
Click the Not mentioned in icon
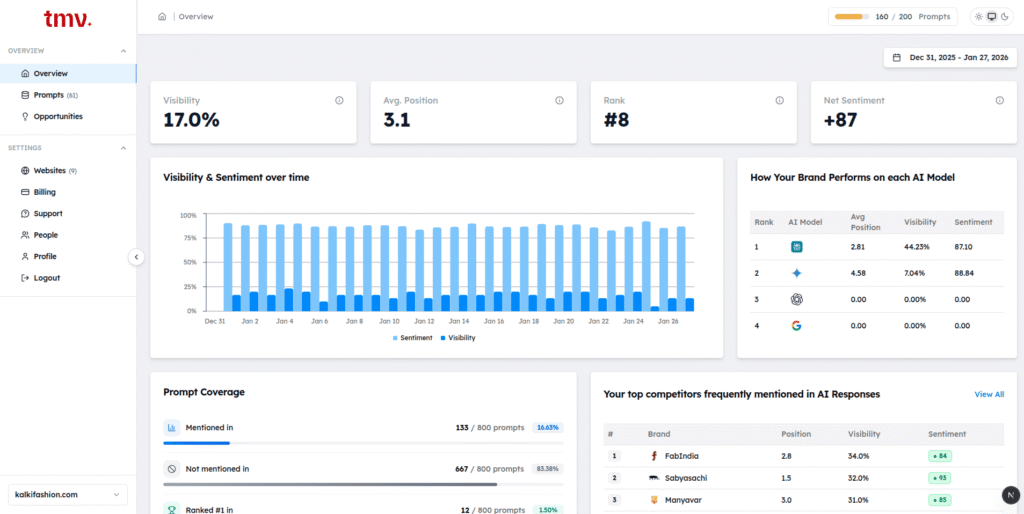pos(172,469)
